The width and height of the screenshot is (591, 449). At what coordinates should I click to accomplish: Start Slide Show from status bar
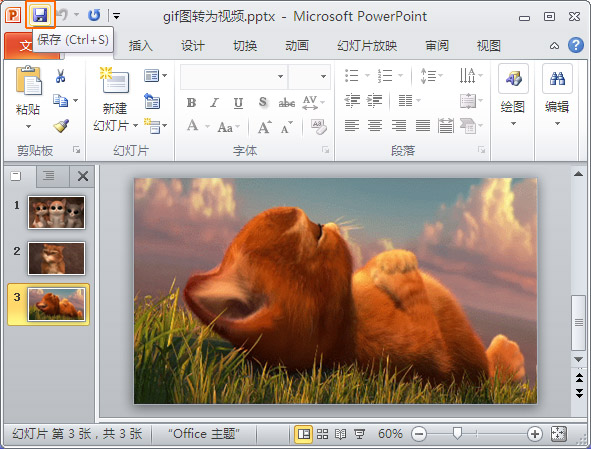tap(360, 434)
